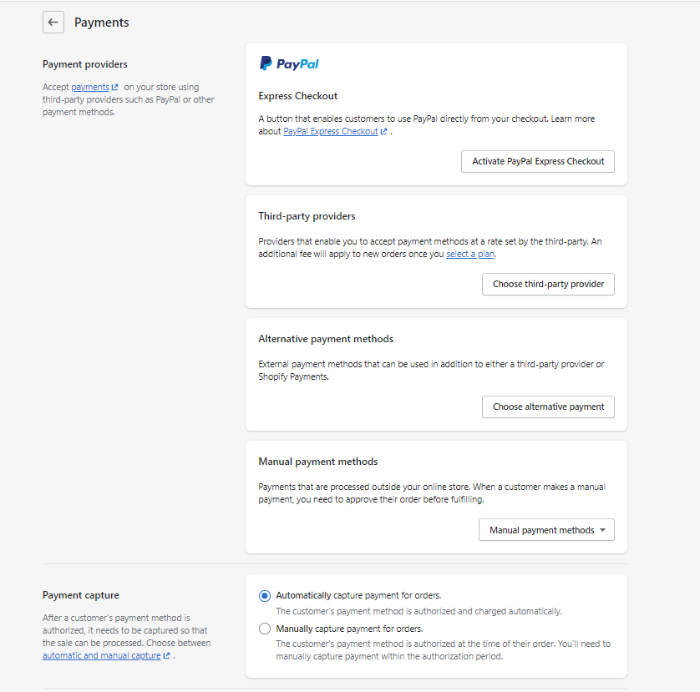Choose alternative payment button
700x692 pixels.
(548, 407)
